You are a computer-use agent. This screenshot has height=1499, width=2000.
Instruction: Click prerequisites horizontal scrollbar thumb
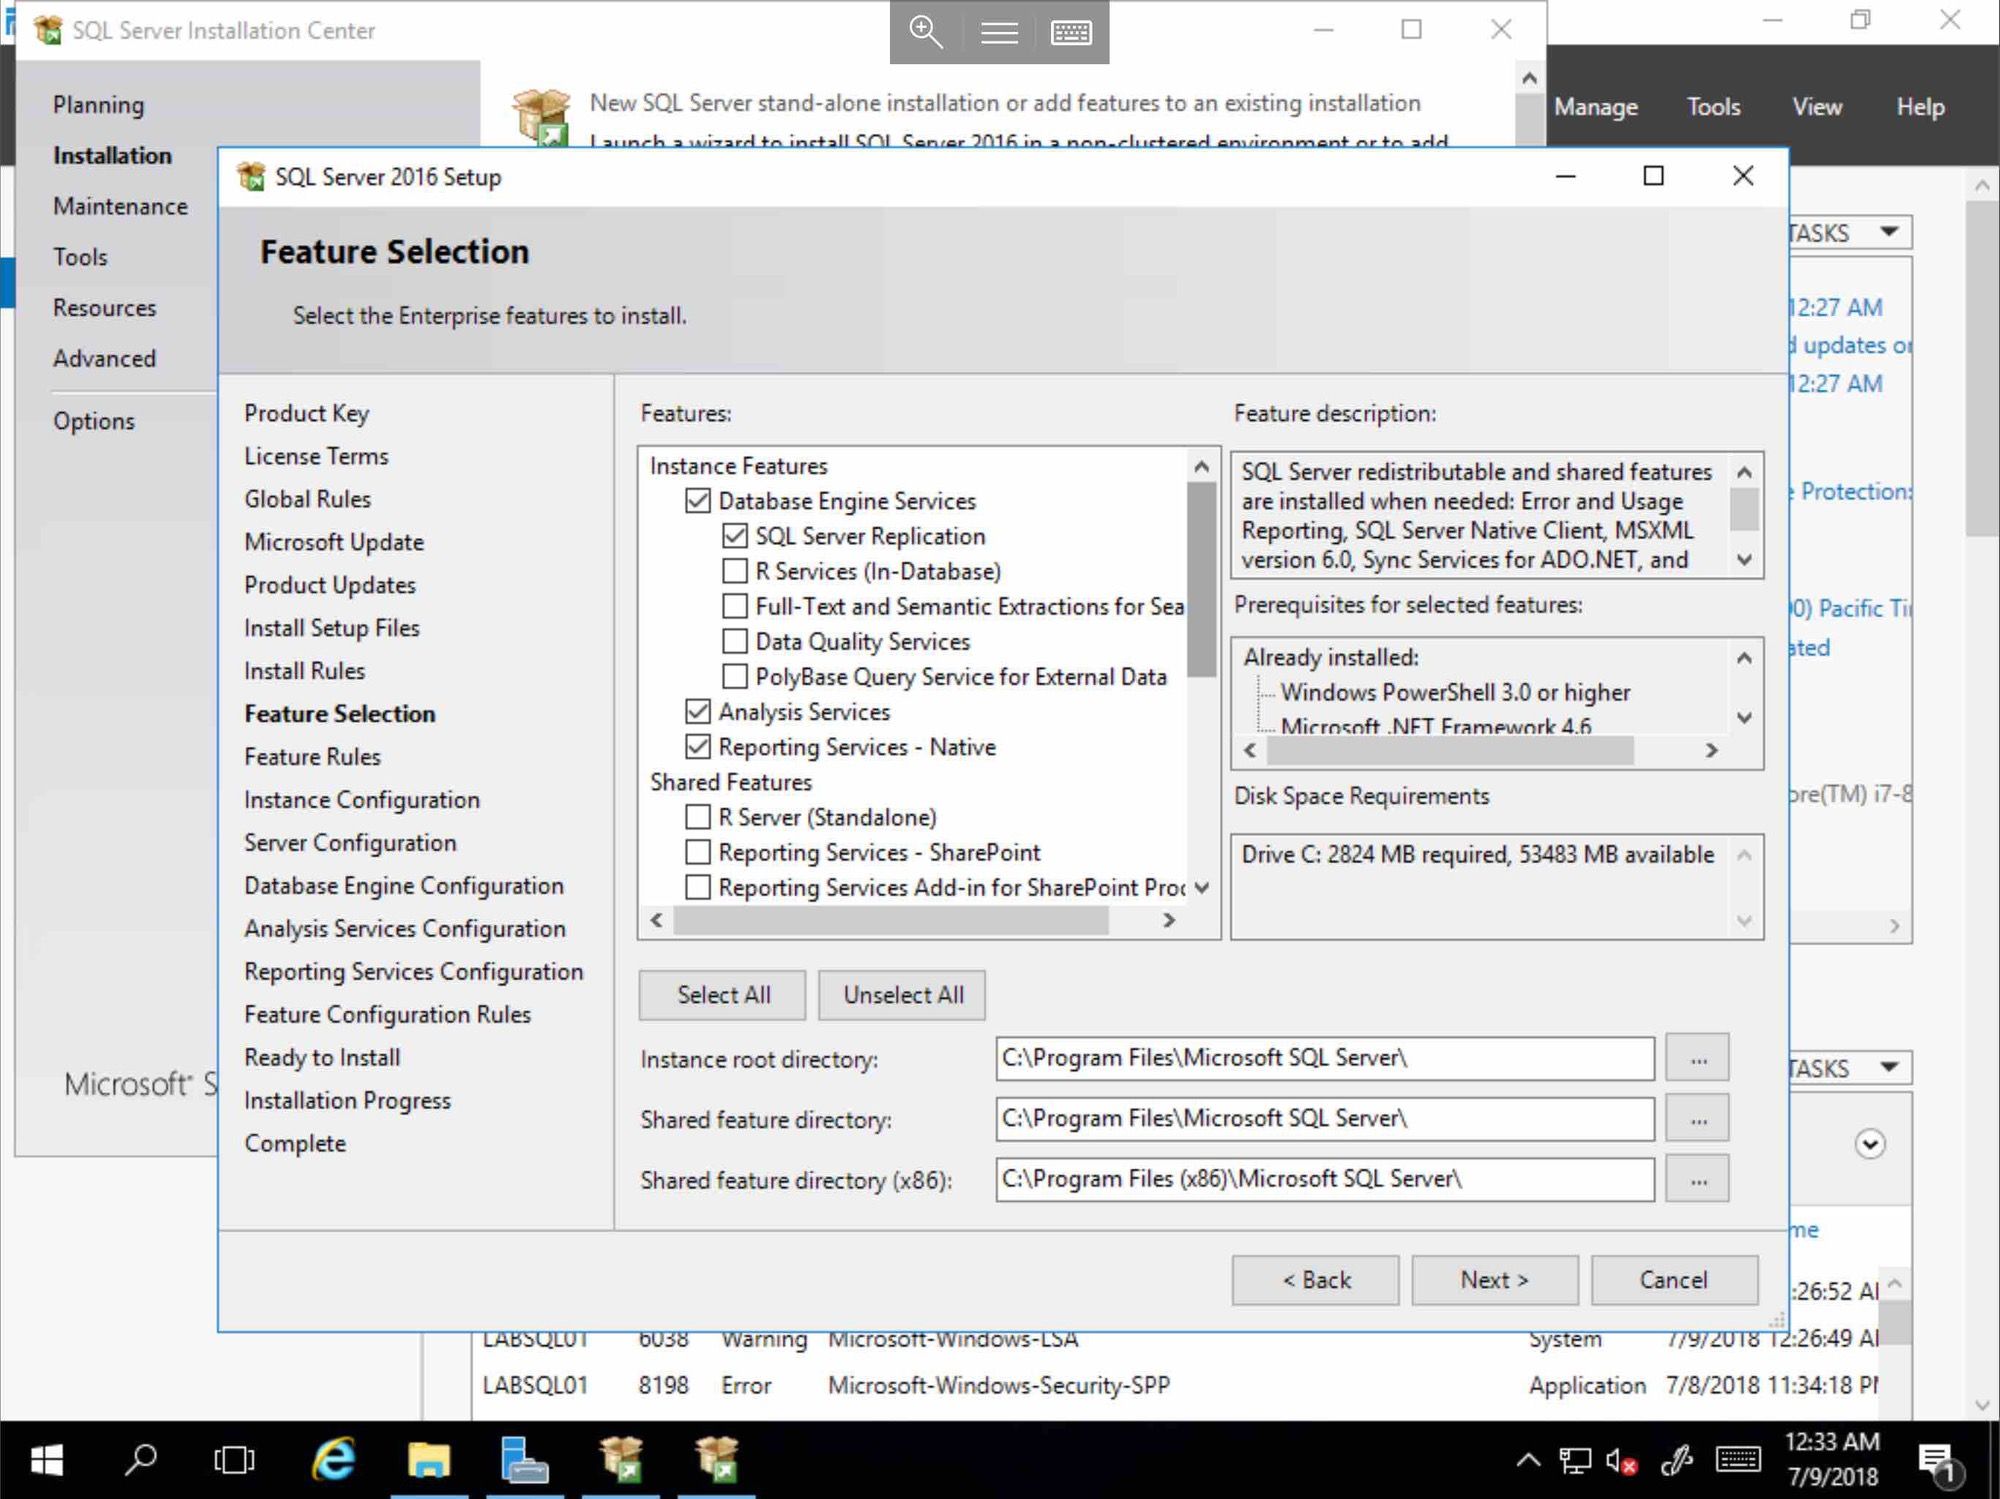click(x=1450, y=750)
